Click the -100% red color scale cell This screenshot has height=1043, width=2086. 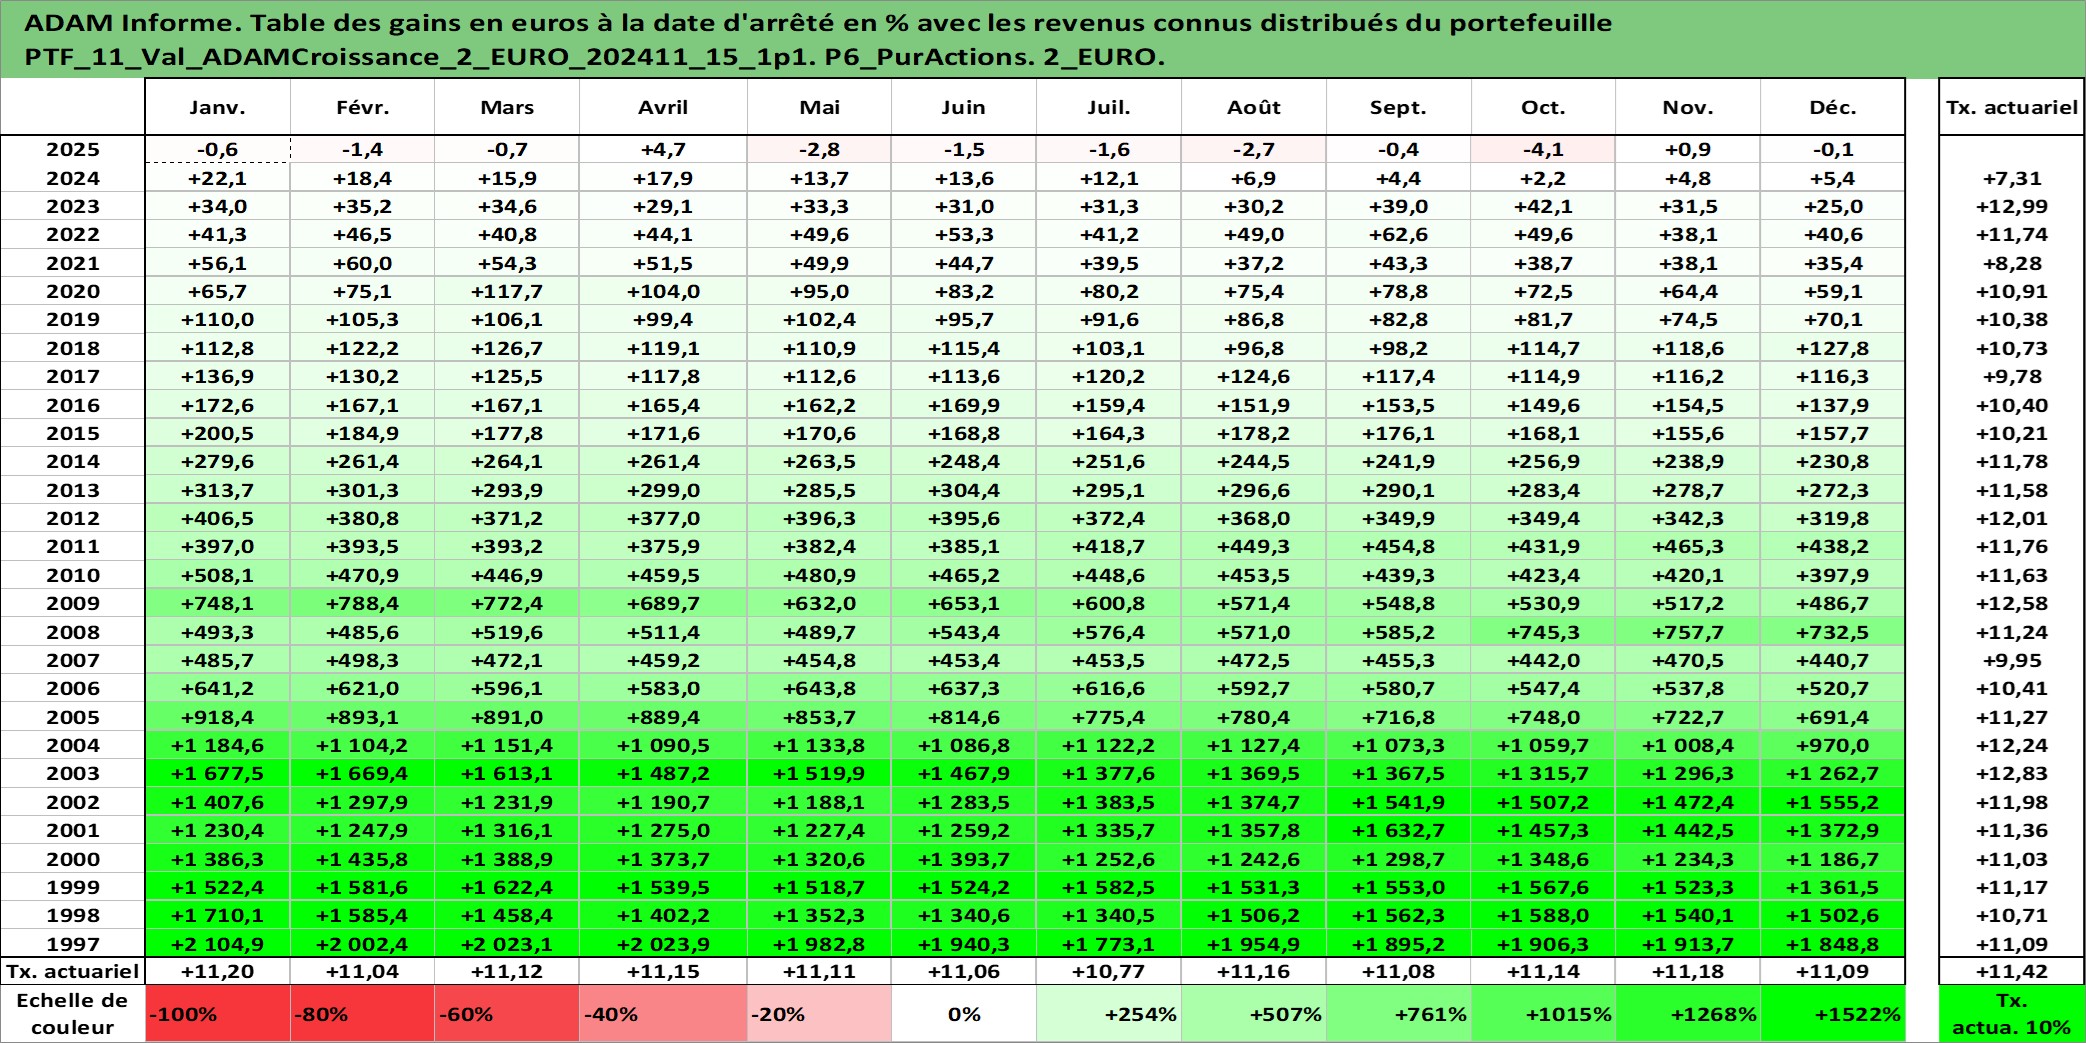point(218,1014)
